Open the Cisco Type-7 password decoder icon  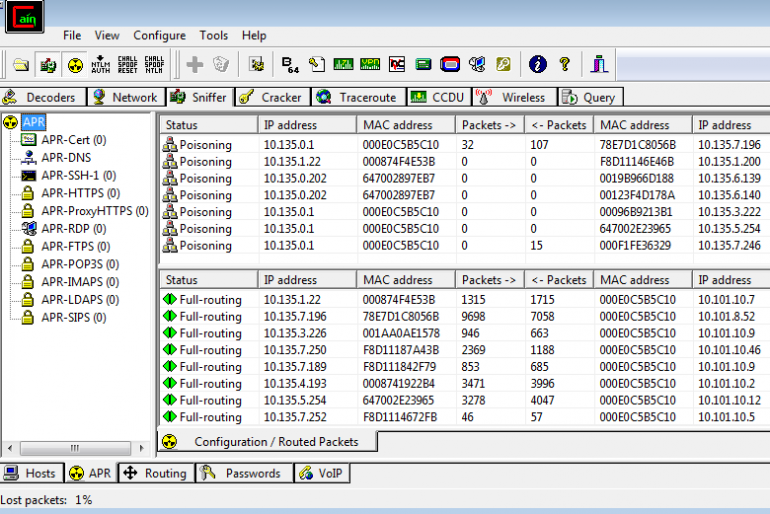pyautogui.click(x=343, y=64)
